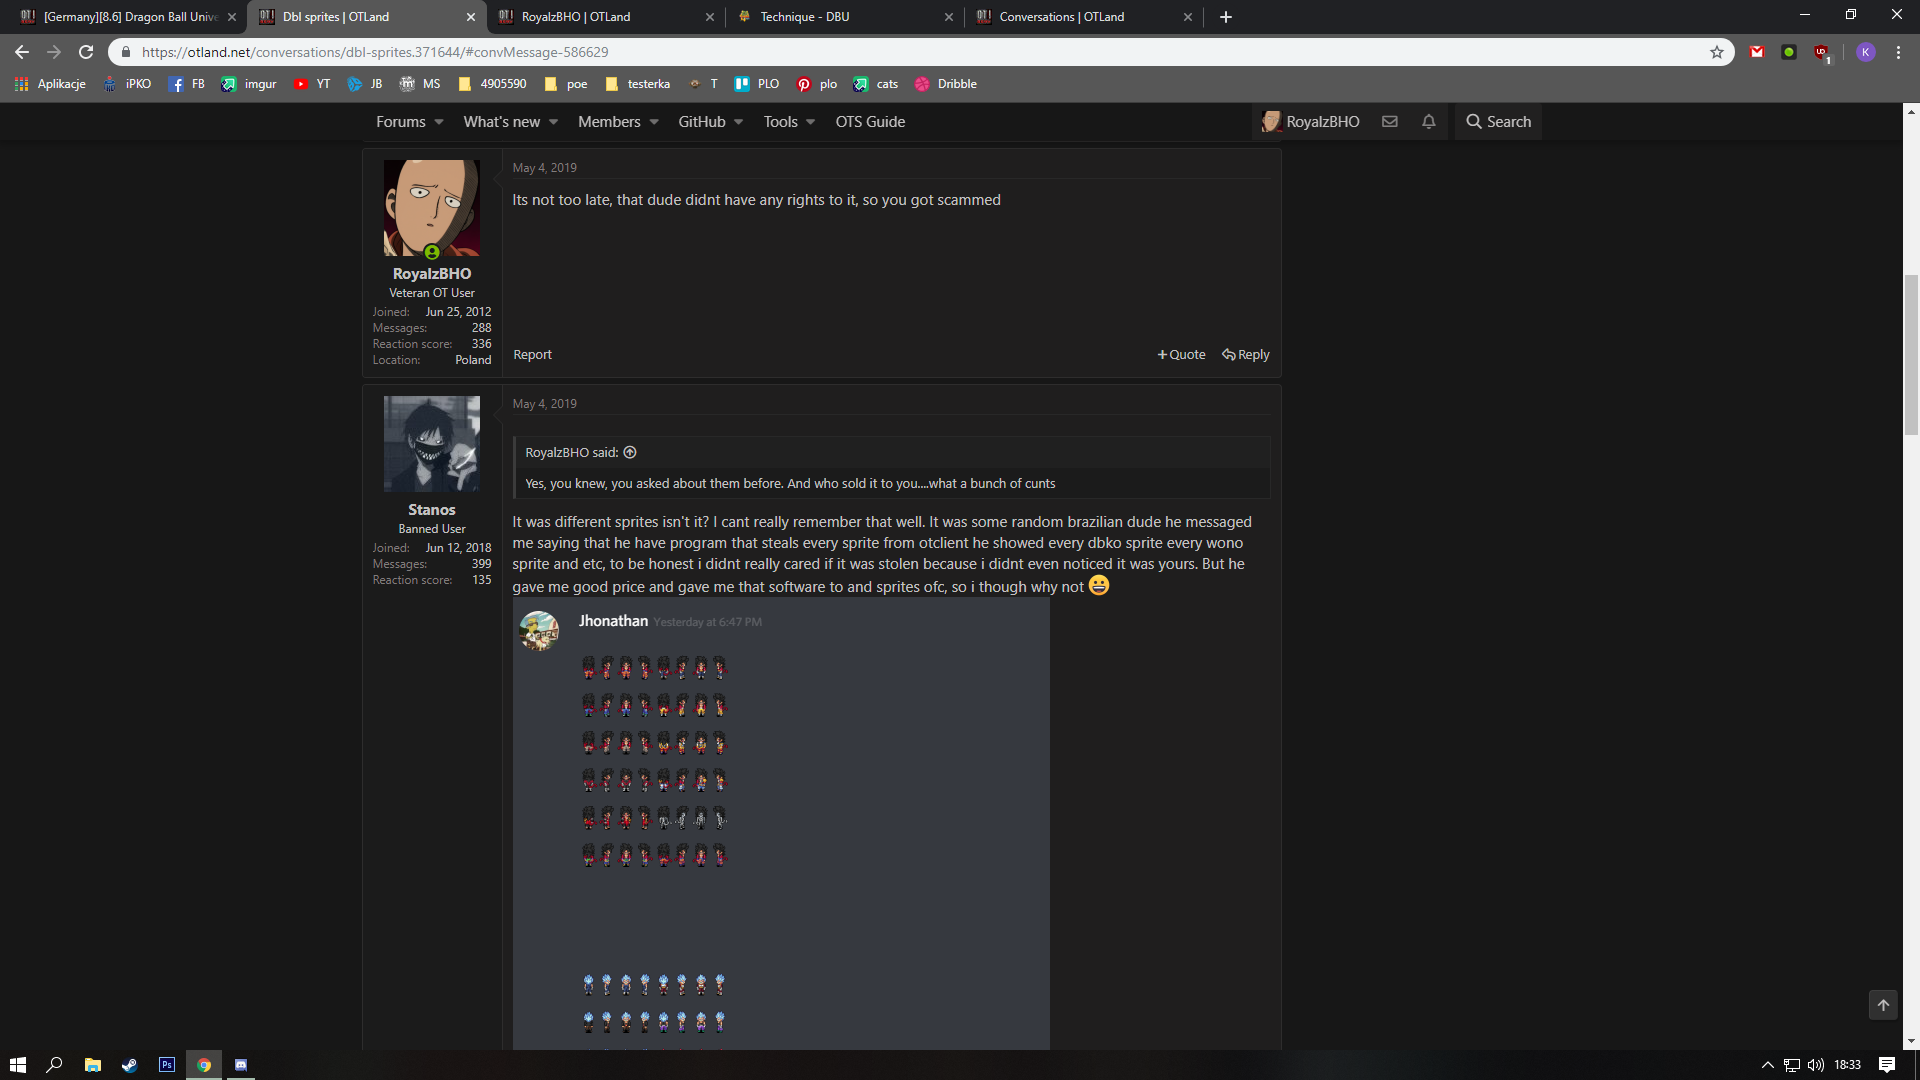This screenshot has height=1080, width=1920.
Task: Report the RoyalzBHO message
Action: pyautogui.click(x=532, y=355)
